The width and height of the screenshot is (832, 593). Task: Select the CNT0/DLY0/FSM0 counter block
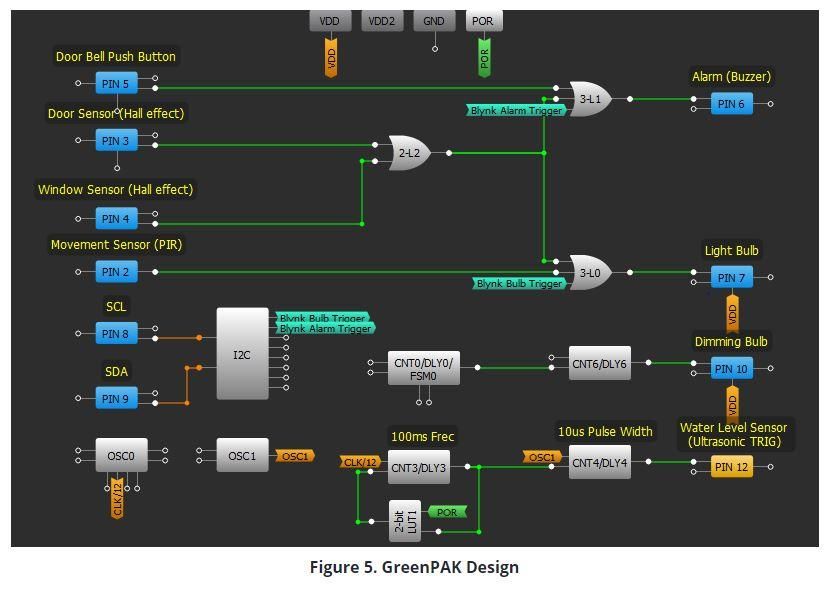pyautogui.click(x=423, y=368)
